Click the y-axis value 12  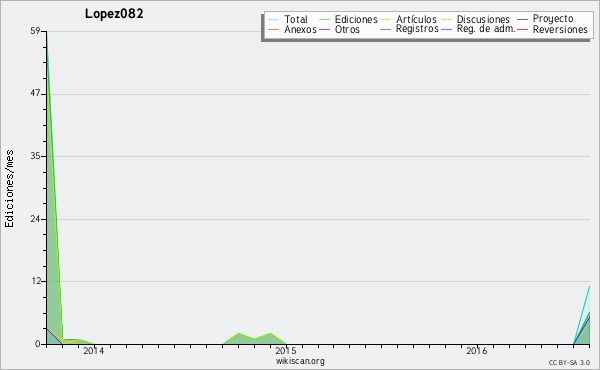coord(36,281)
